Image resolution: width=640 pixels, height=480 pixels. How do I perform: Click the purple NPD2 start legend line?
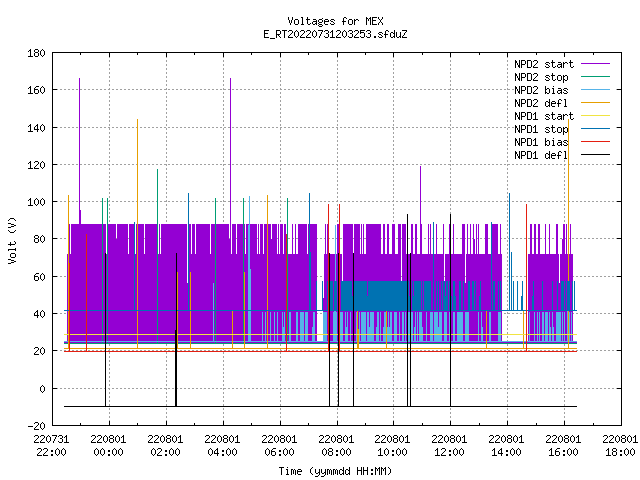595,64
